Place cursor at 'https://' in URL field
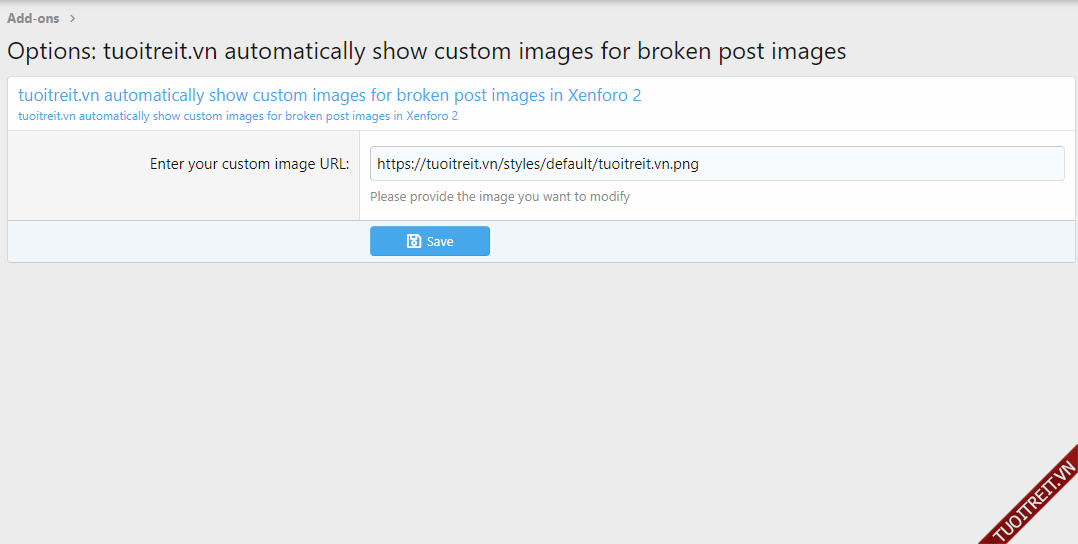1078x544 pixels. [x=395, y=164]
